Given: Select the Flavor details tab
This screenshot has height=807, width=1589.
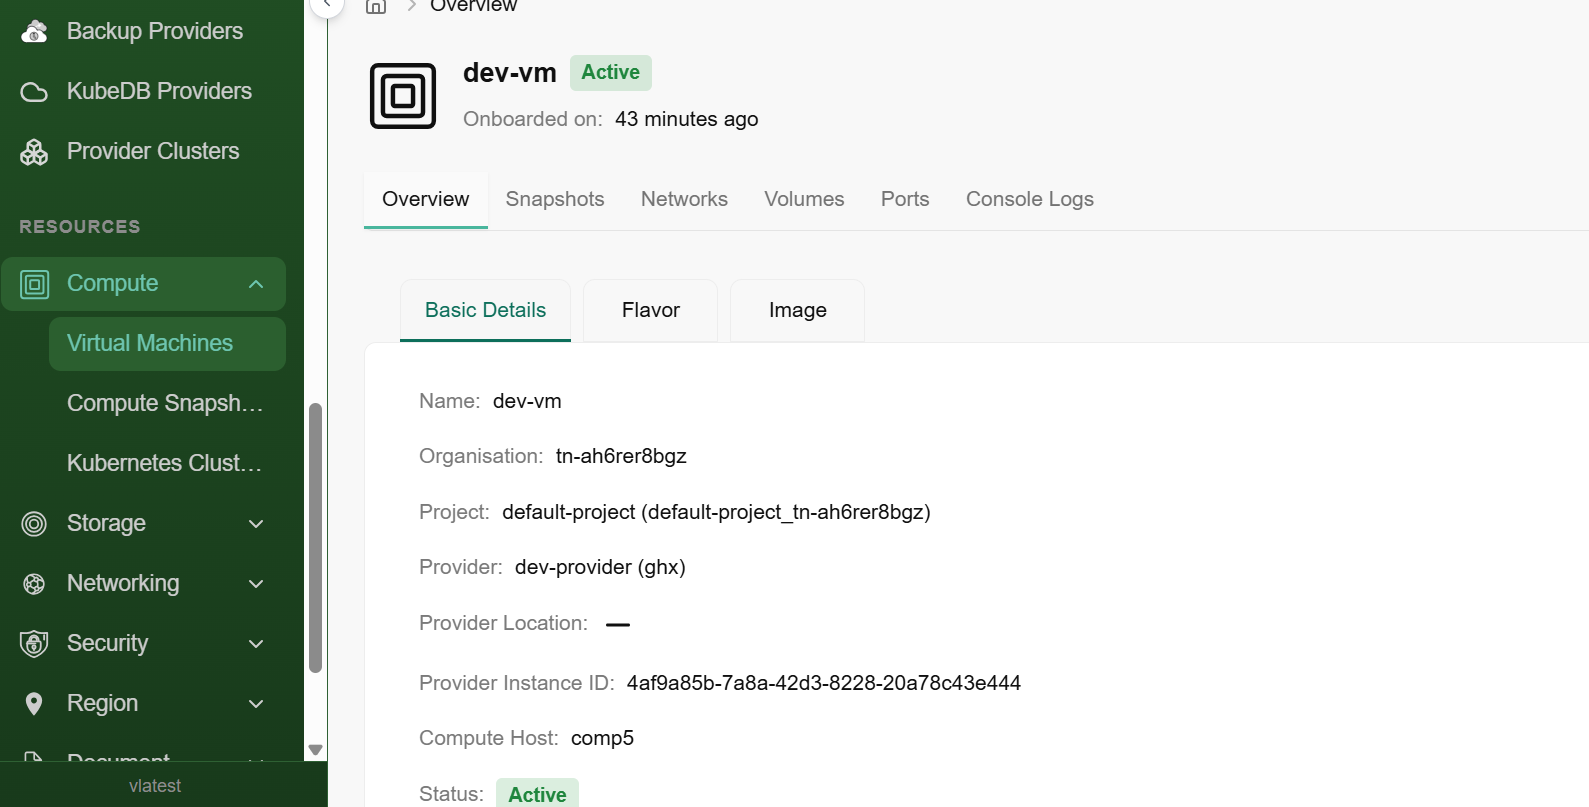Looking at the screenshot, I should tap(650, 310).
